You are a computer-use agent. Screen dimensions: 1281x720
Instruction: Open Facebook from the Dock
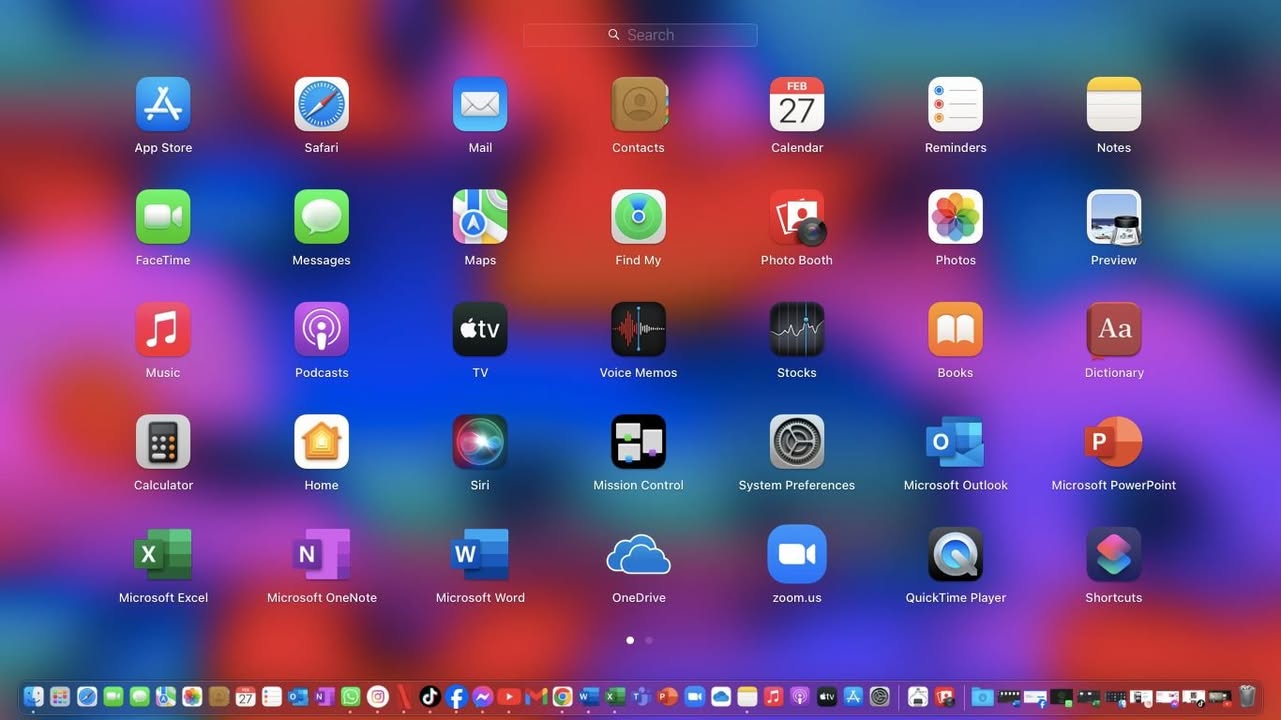coord(457,697)
